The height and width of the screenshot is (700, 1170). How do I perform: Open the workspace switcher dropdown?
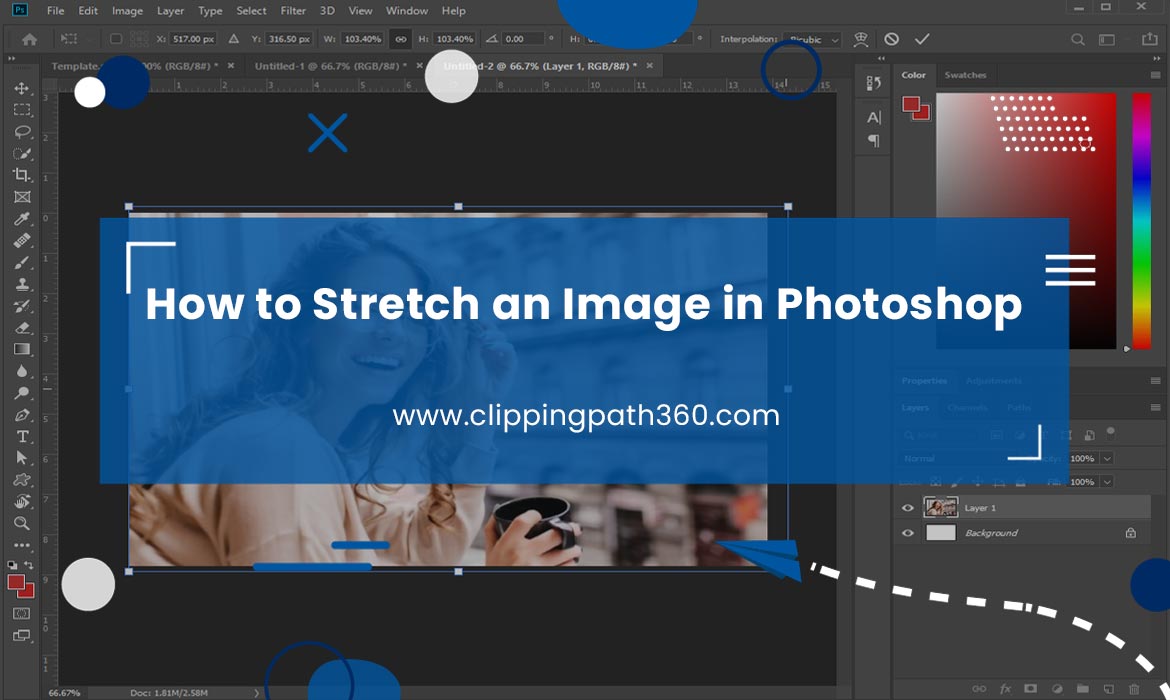point(1107,40)
